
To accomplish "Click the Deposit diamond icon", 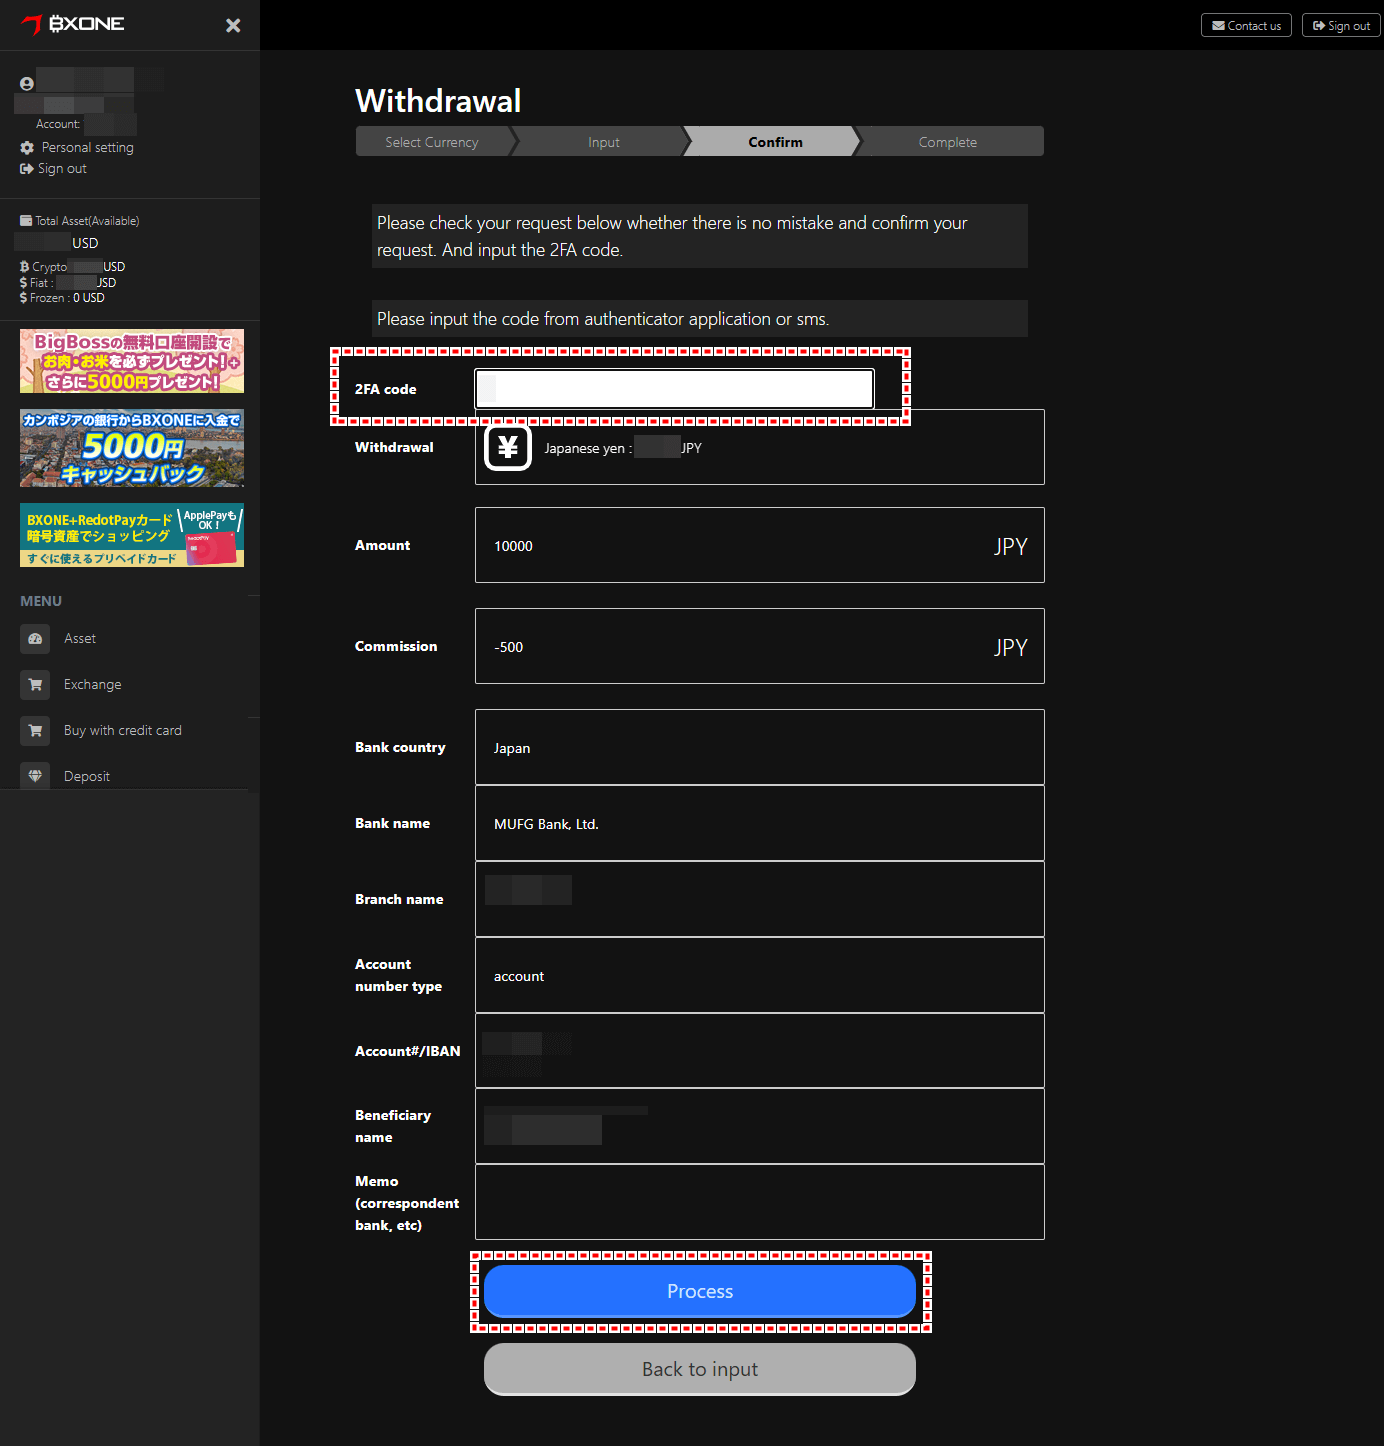I will [35, 776].
